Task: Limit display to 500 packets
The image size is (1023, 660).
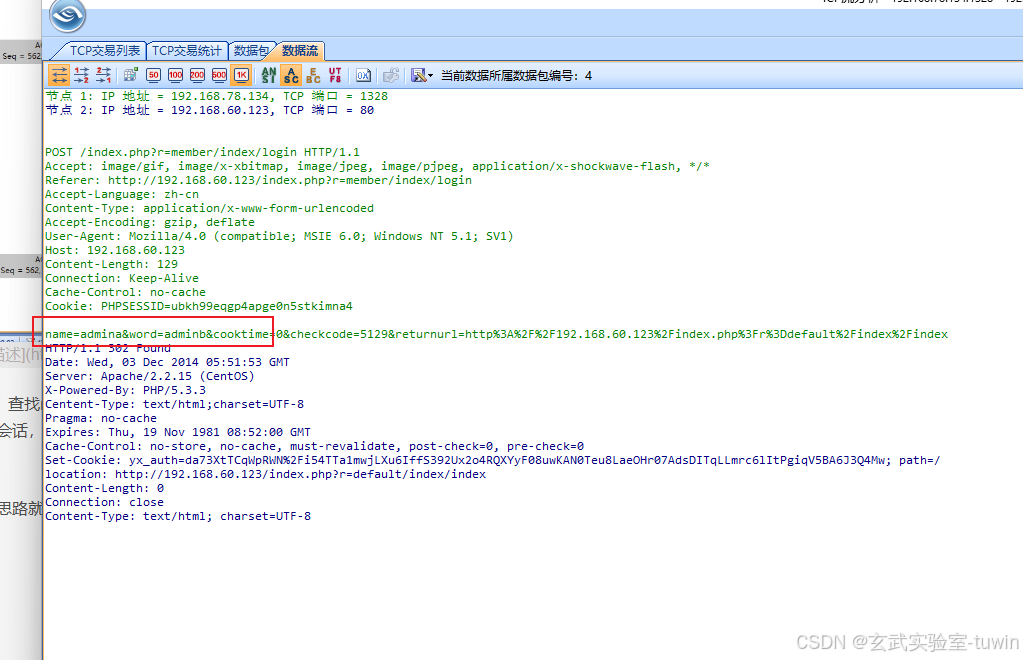Action: (x=219, y=76)
